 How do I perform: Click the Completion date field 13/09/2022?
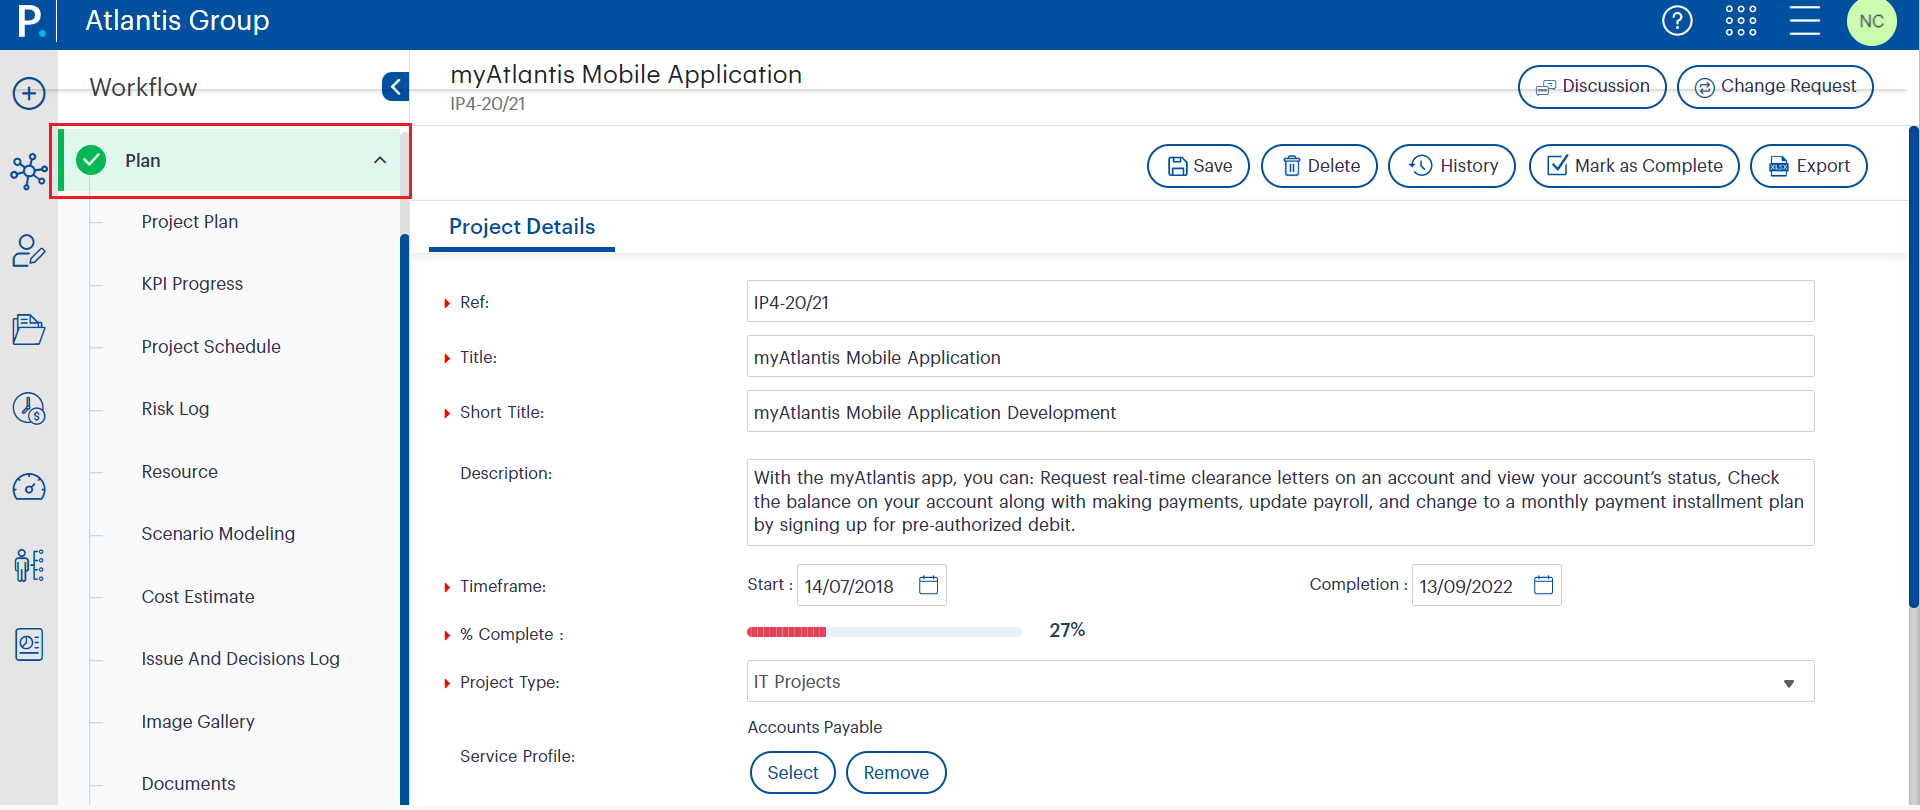pyautogui.click(x=1486, y=585)
